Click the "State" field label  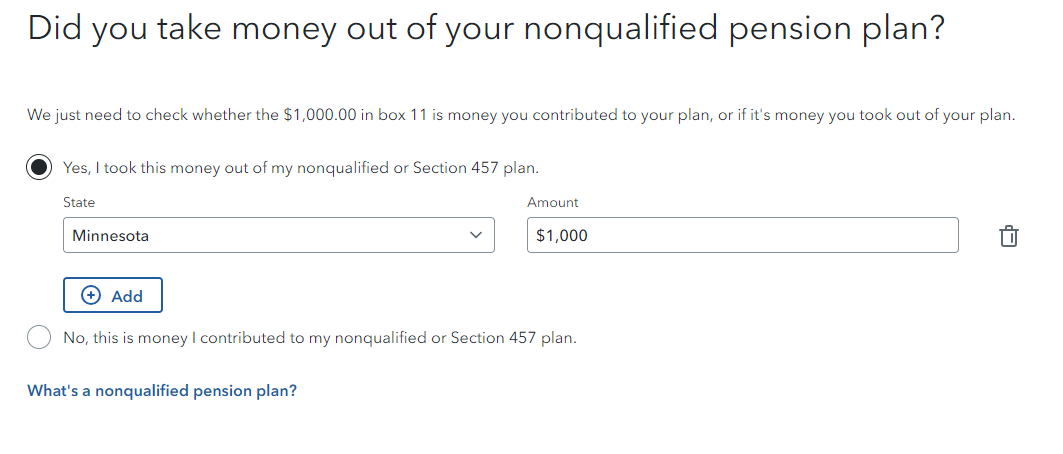pos(79,203)
